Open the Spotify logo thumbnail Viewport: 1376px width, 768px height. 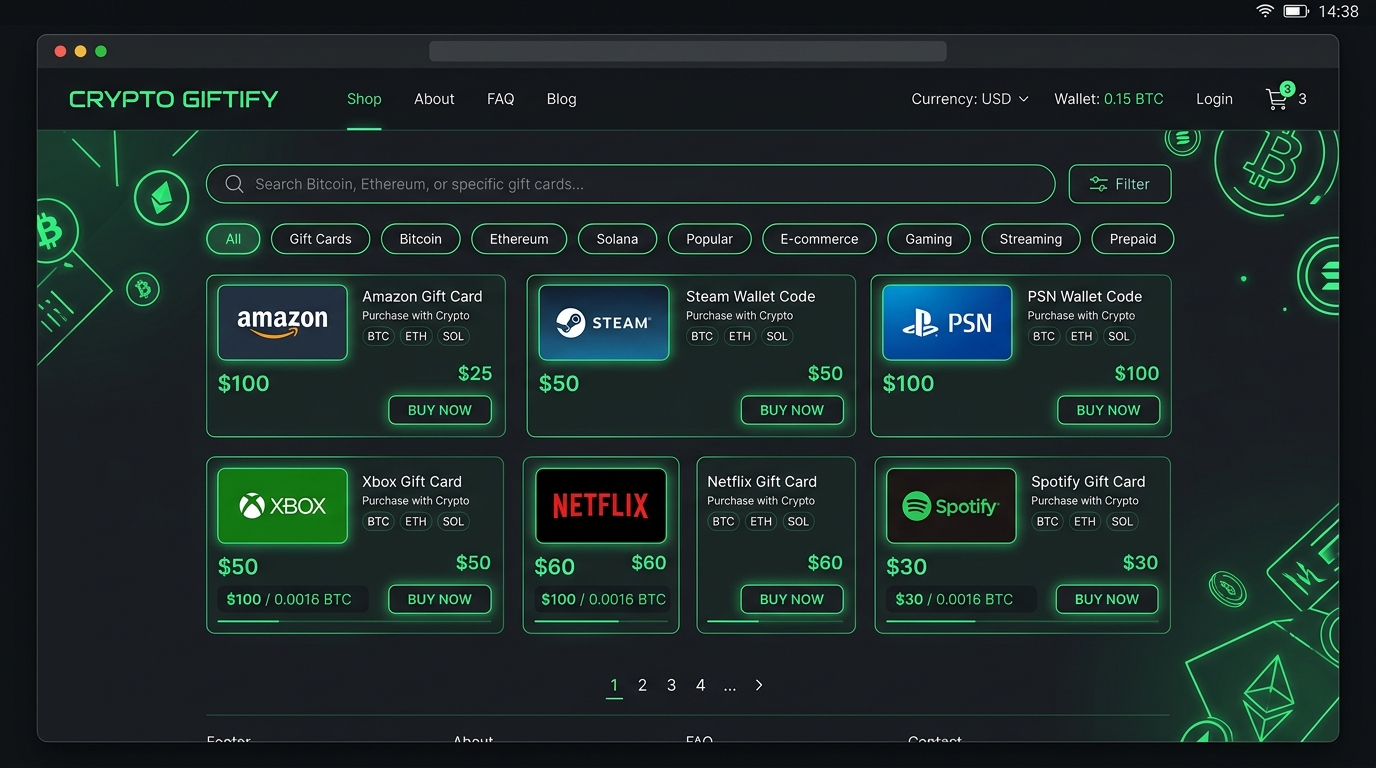(x=951, y=506)
